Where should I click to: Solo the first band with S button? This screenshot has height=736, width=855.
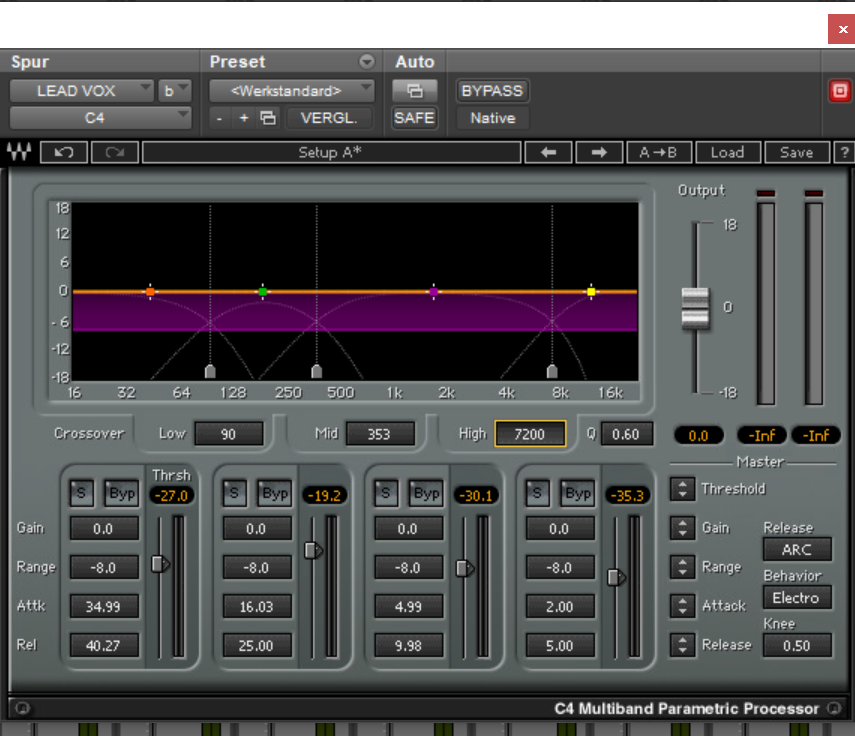pyautogui.click(x=82, y=492)
